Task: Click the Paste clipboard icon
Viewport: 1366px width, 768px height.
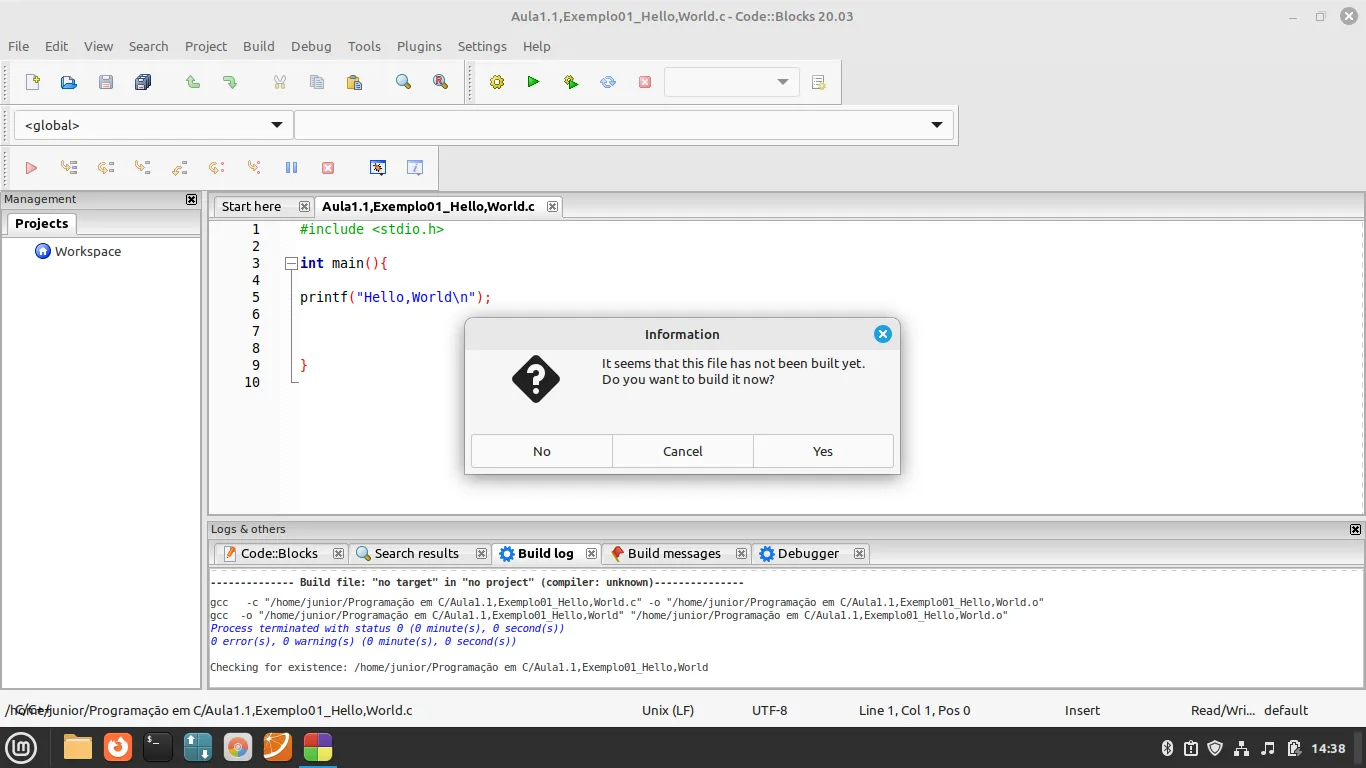Action: [354, 82]
